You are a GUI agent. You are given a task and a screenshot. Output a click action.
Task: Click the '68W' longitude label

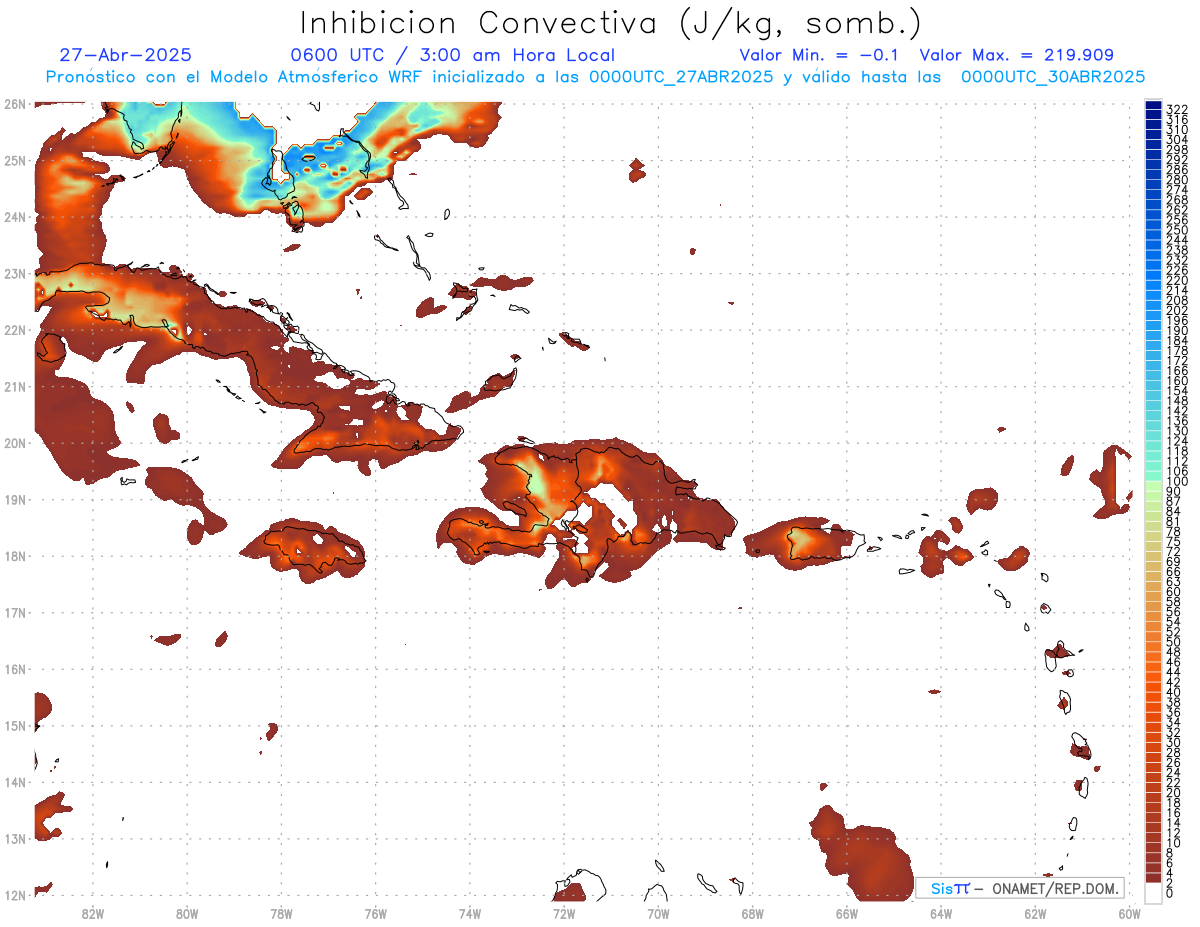click(x=753, y=912)
